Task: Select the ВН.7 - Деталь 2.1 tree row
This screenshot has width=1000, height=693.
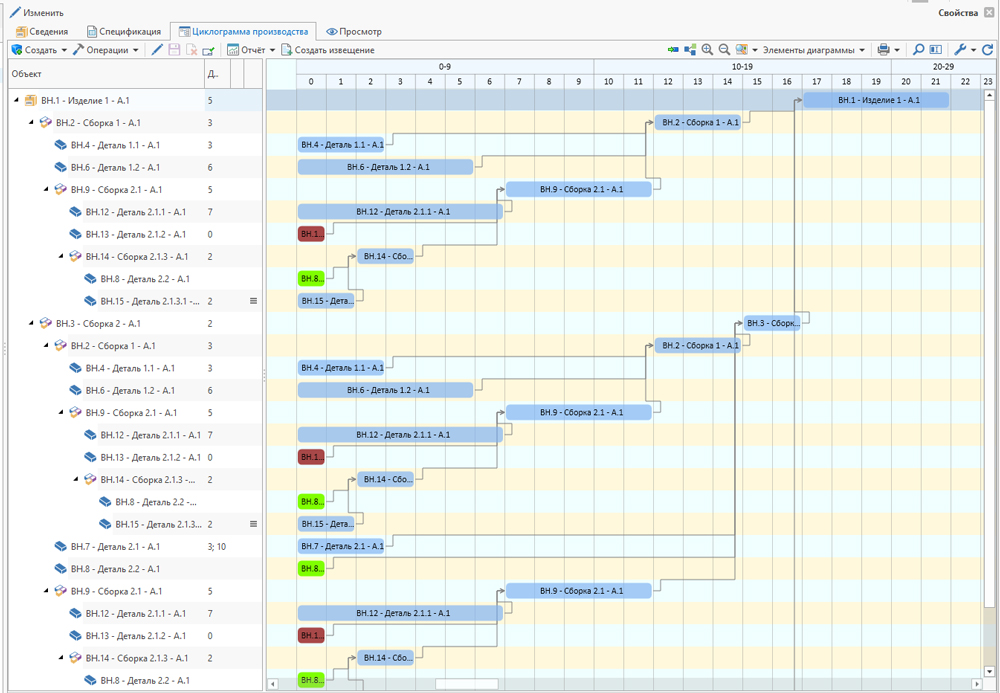Action: pos(114,547)
